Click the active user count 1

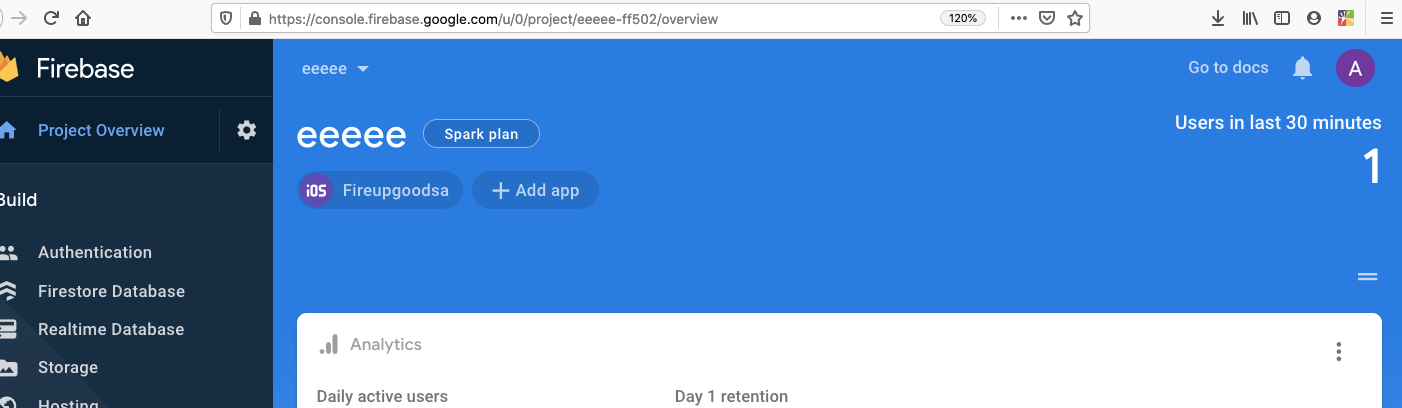click(1373, 167)
